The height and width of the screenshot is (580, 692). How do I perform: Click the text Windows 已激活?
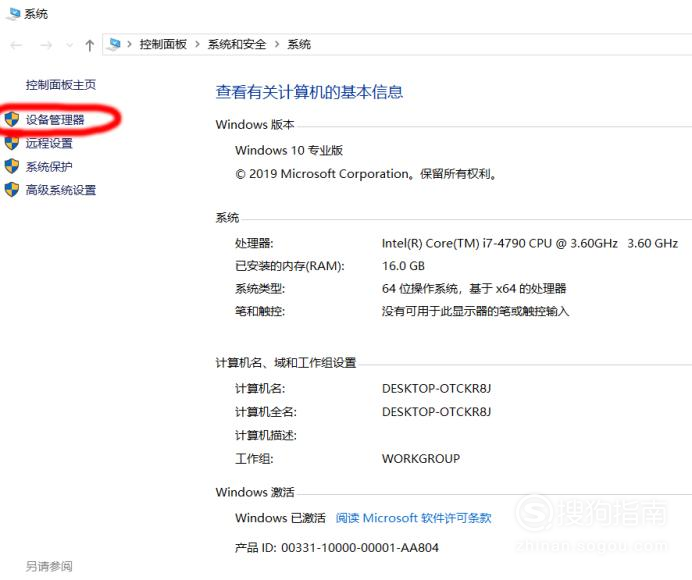click(x=280, y=518)
